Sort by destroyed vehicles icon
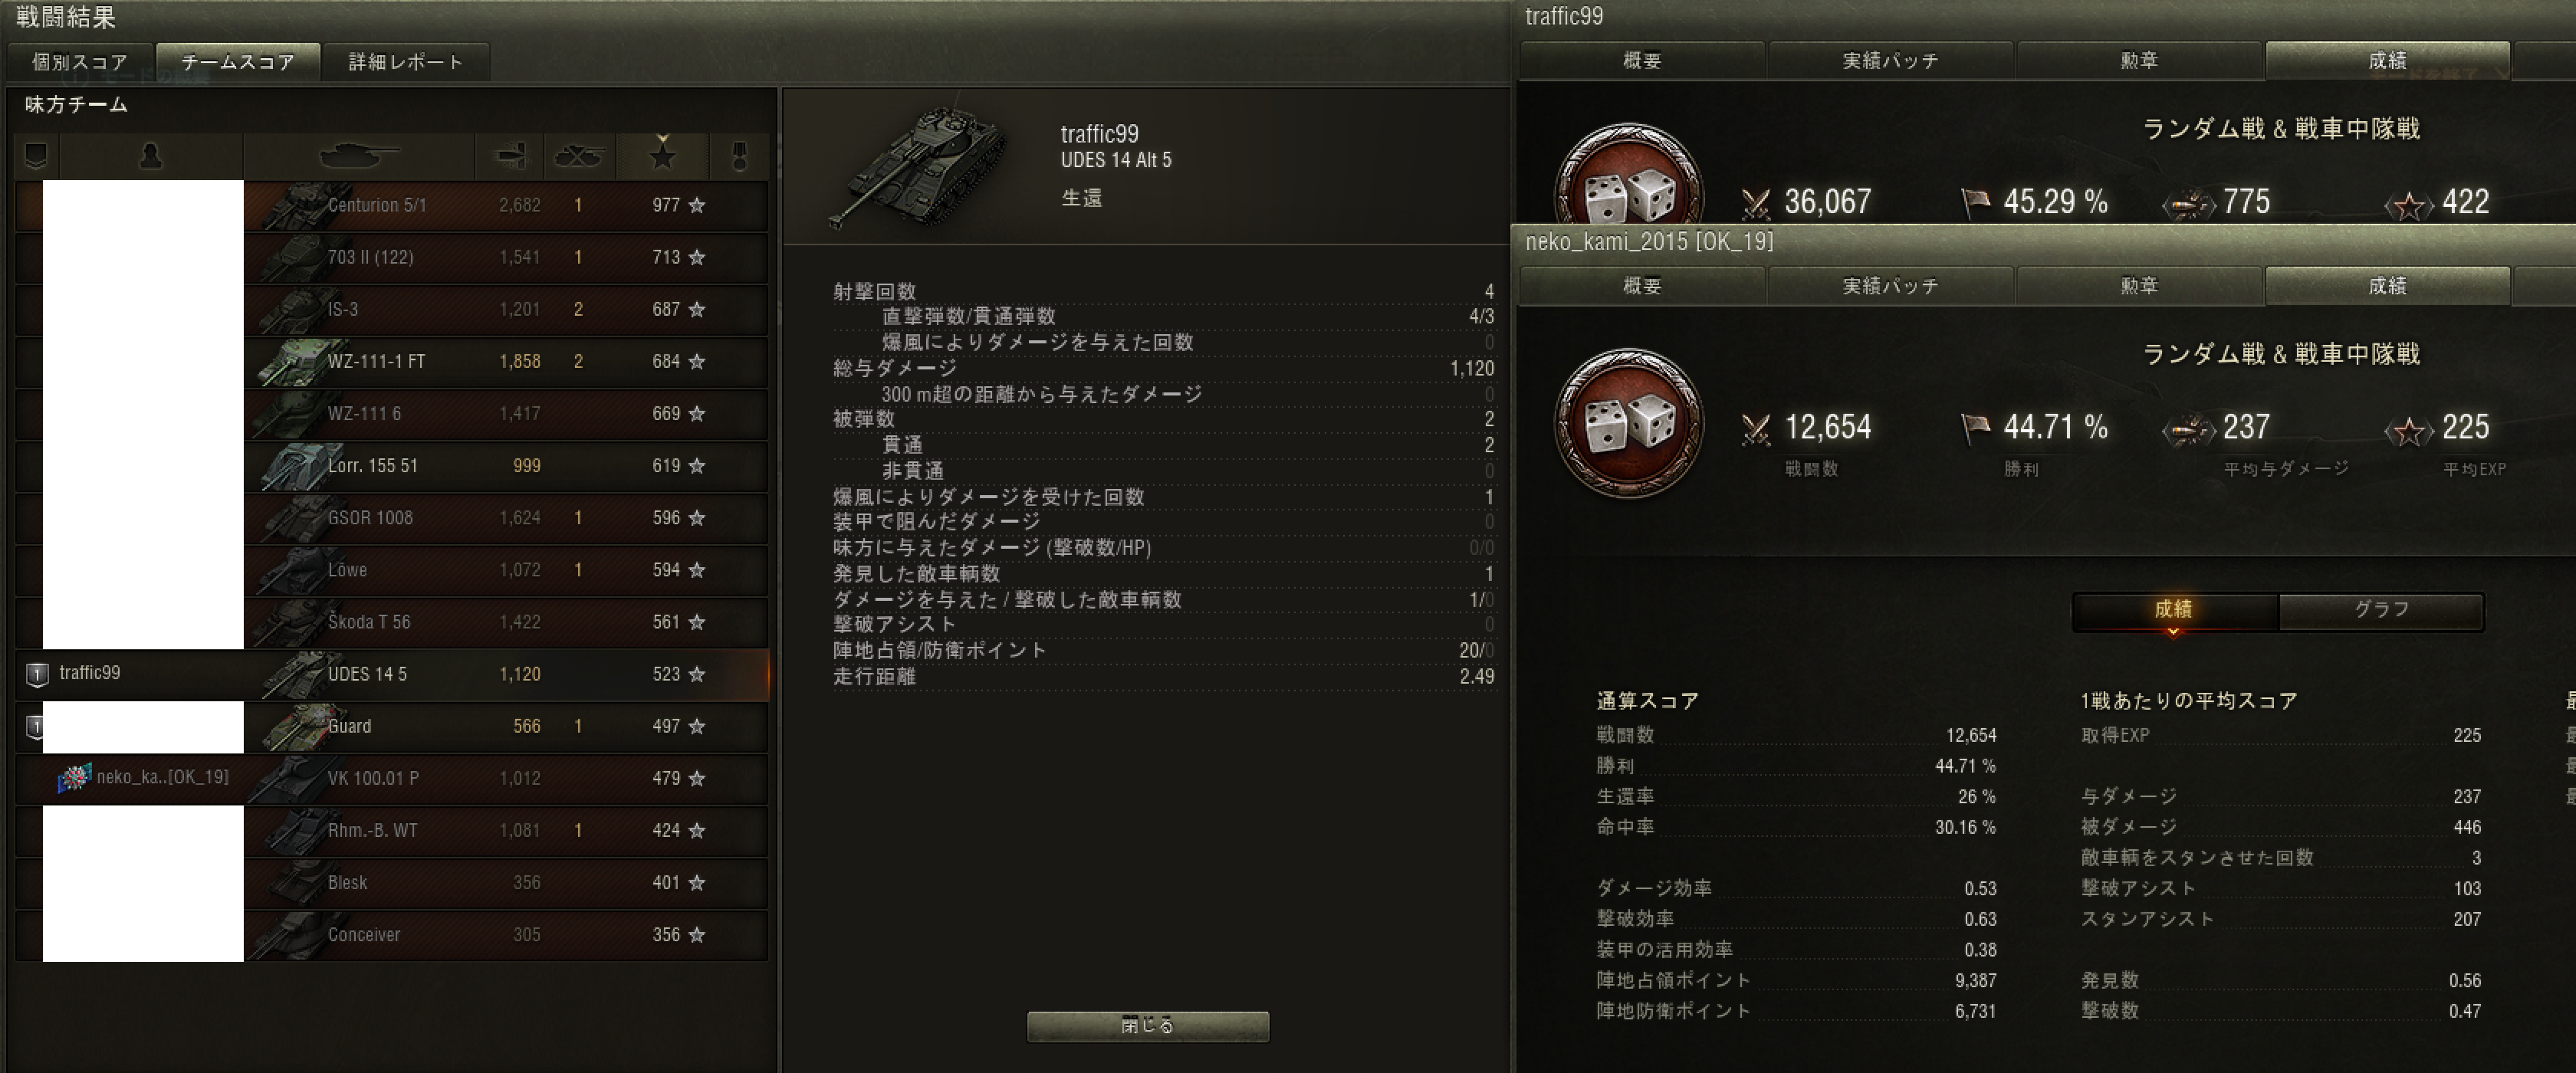This screenshot has width=2576, height=1073. coord(579,156)
